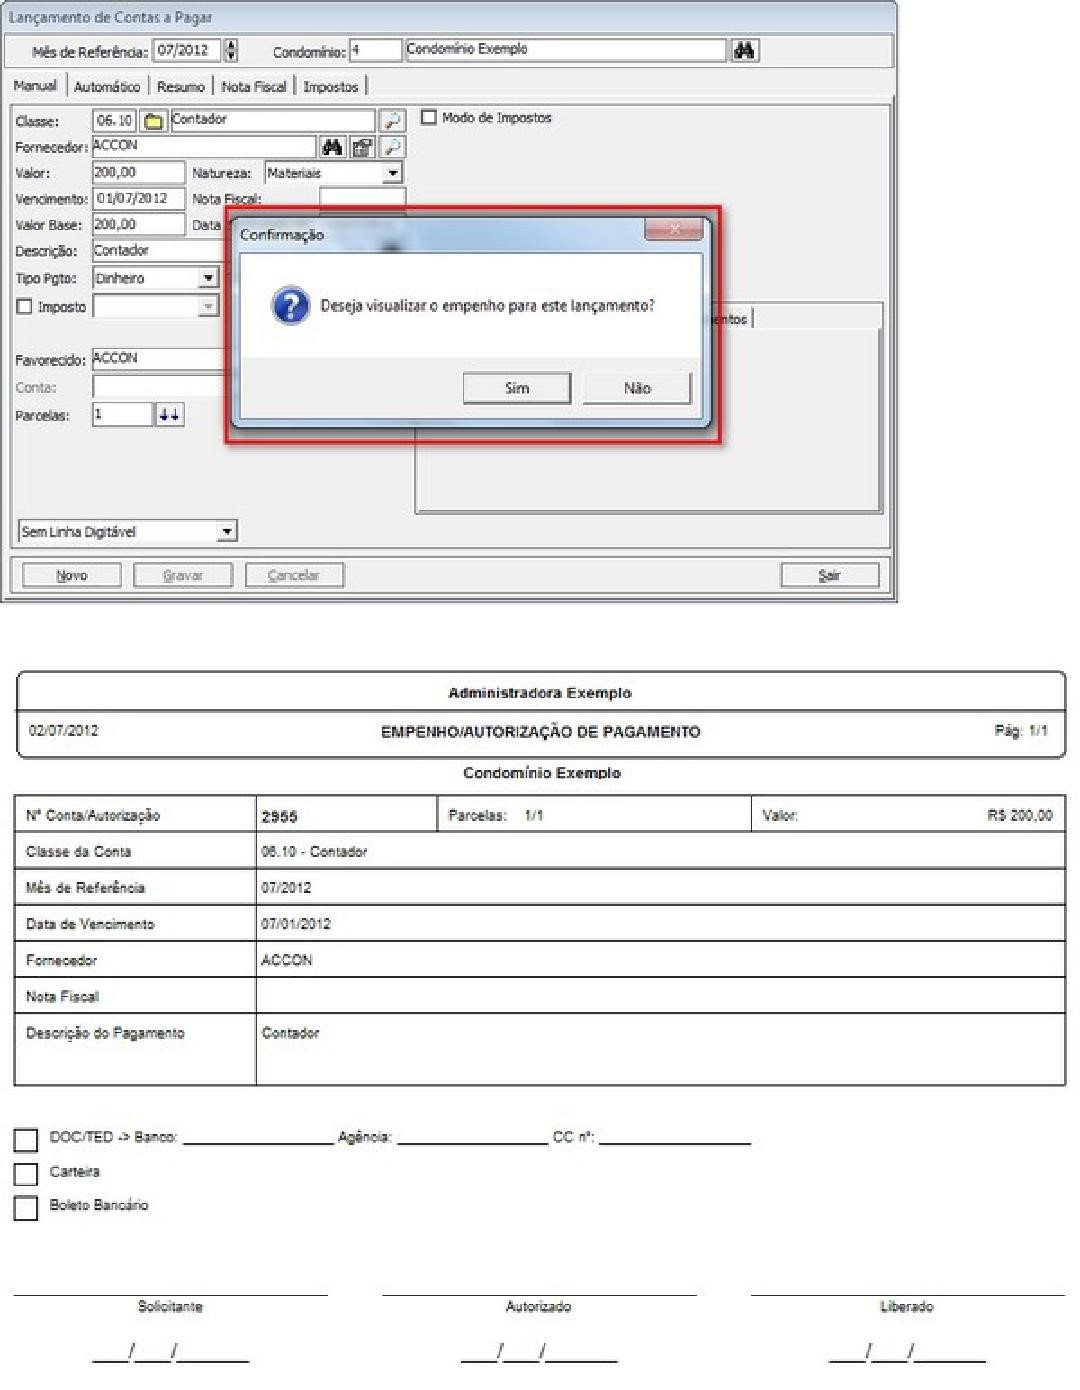Image resolution: width=1080 pixels, height=1390 pixels.
Task: Click '06.10 - Contador' in the report
Action: 314,852
